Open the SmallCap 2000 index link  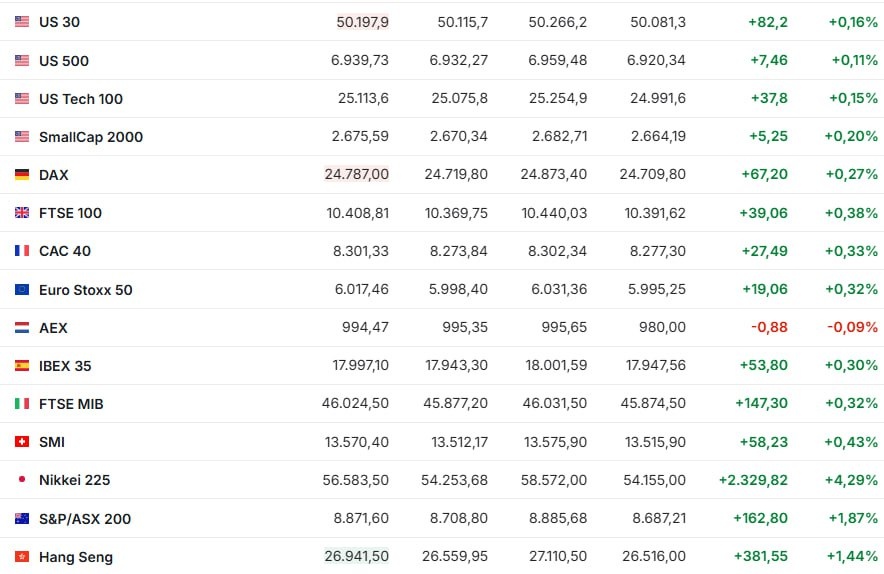click(91, 136)
